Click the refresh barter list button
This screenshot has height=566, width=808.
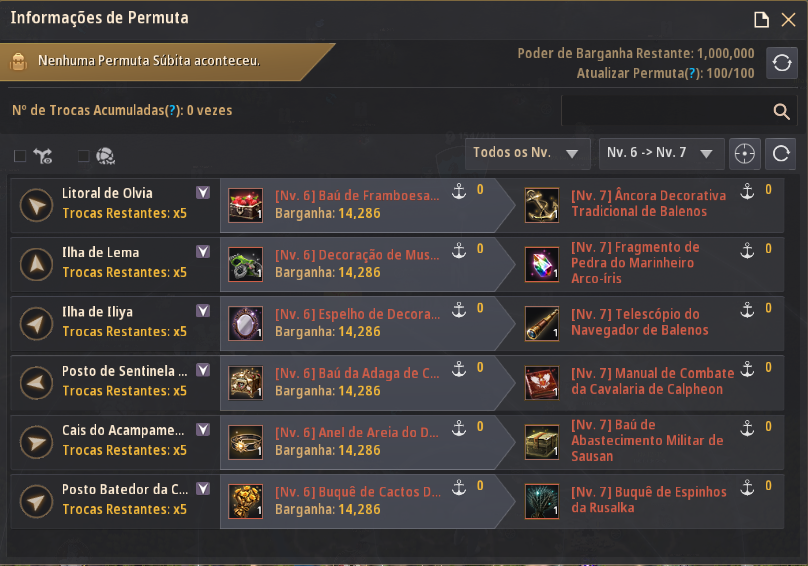[781, 62]
